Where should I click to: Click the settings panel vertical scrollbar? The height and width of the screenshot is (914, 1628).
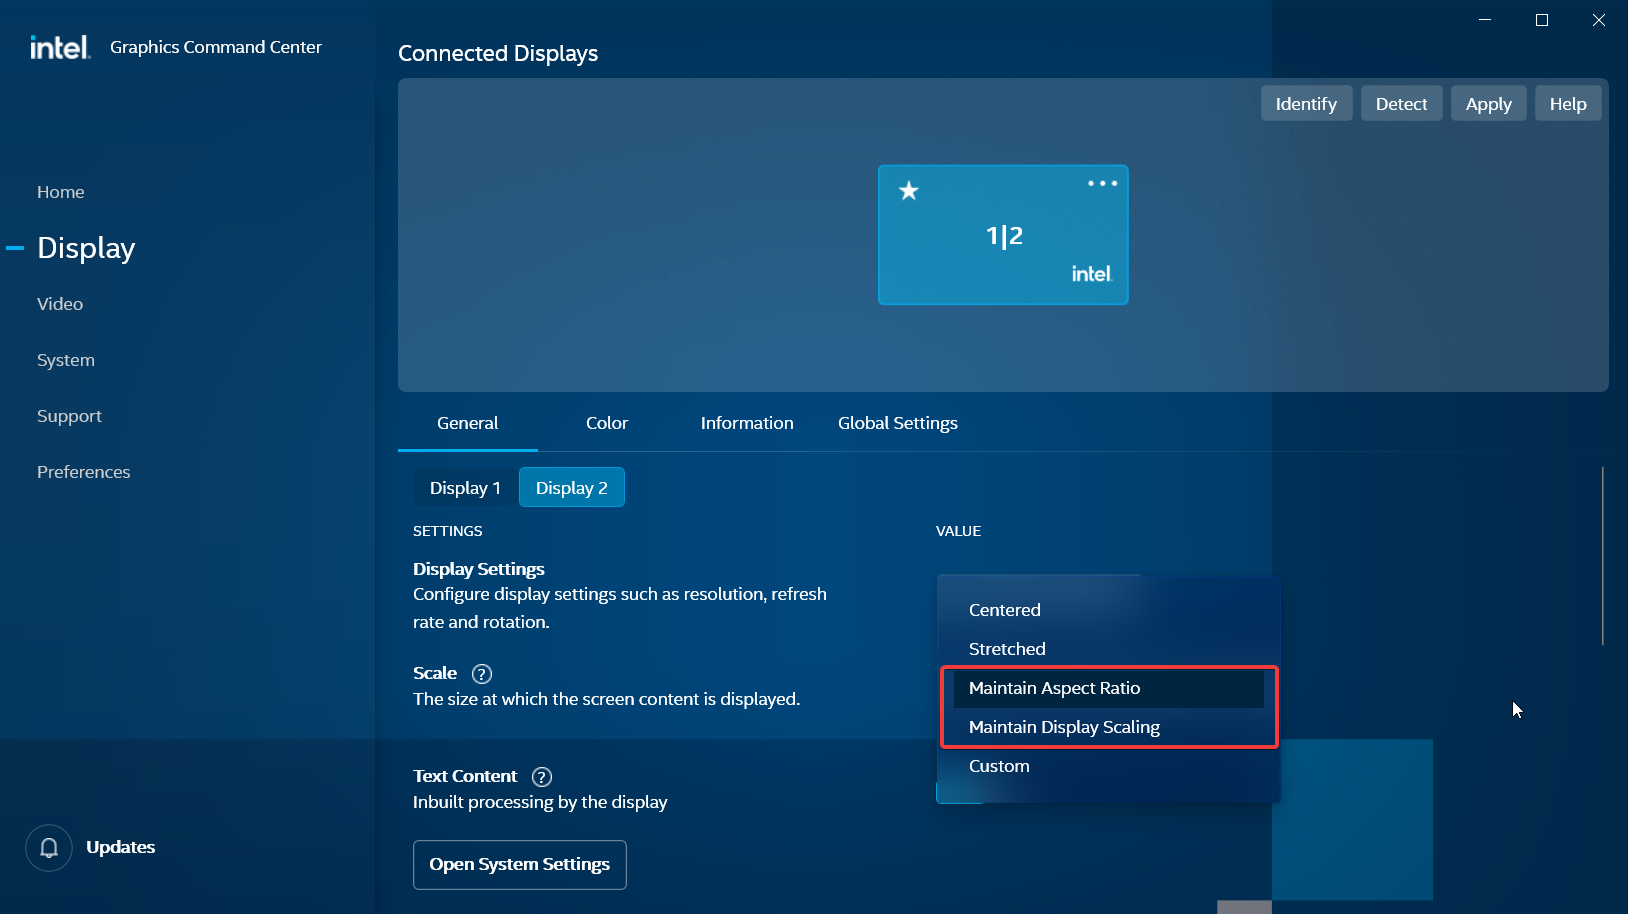tap(1602, 556)
